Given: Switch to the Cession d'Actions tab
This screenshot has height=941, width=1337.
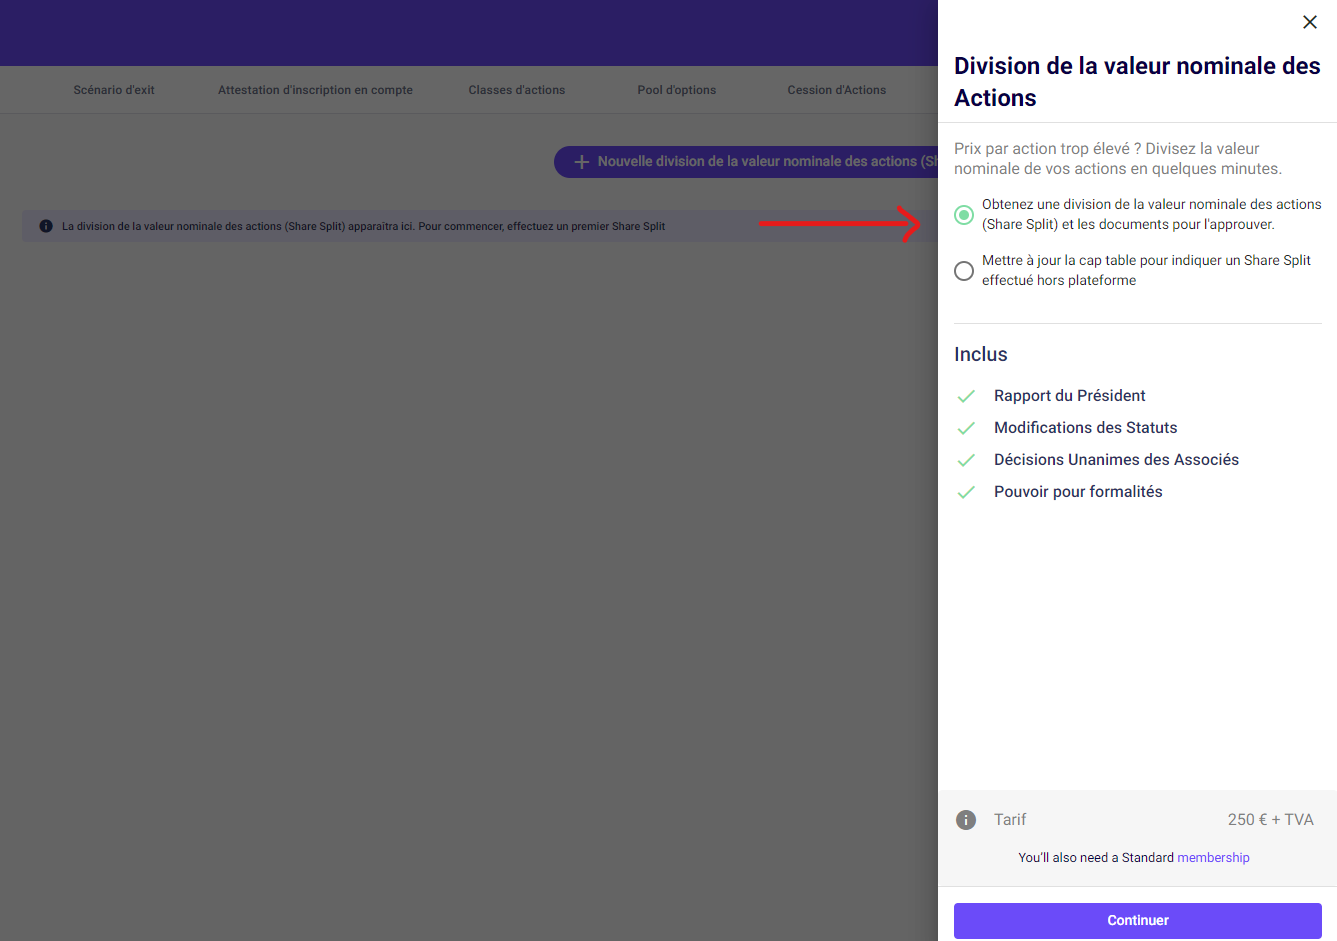Looking at the screenshot, I should [836, 90].
